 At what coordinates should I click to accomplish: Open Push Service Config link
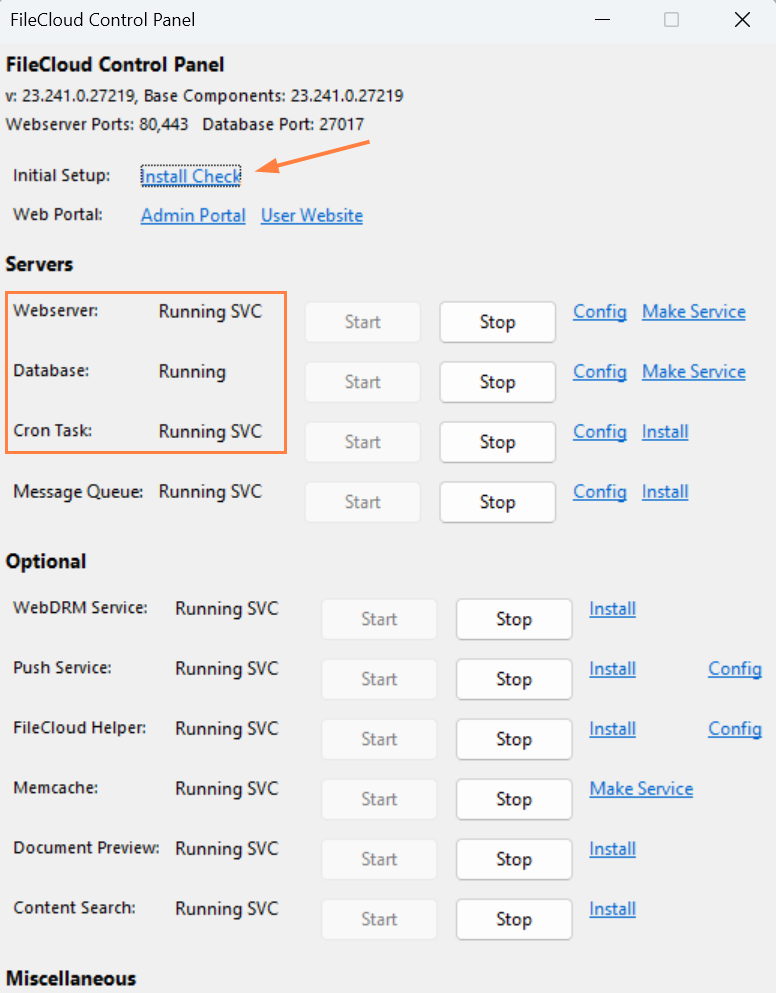(735, 668)
